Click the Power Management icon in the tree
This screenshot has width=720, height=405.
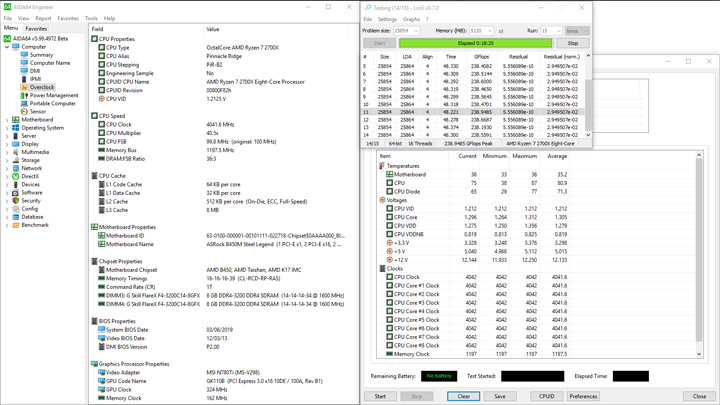[24, 96]
